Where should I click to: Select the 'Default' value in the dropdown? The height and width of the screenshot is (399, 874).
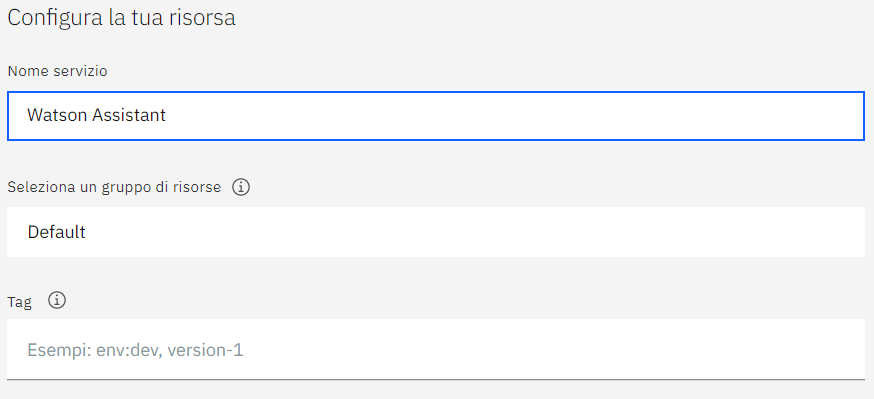click(56, 232)
